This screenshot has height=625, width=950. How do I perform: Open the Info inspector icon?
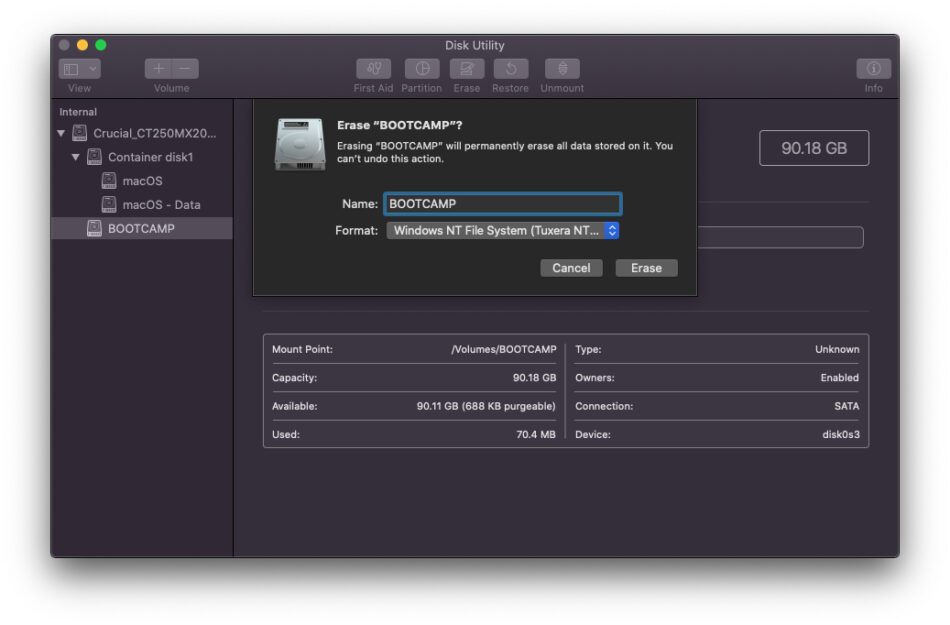pyautogui.click(x=873, y=69)
